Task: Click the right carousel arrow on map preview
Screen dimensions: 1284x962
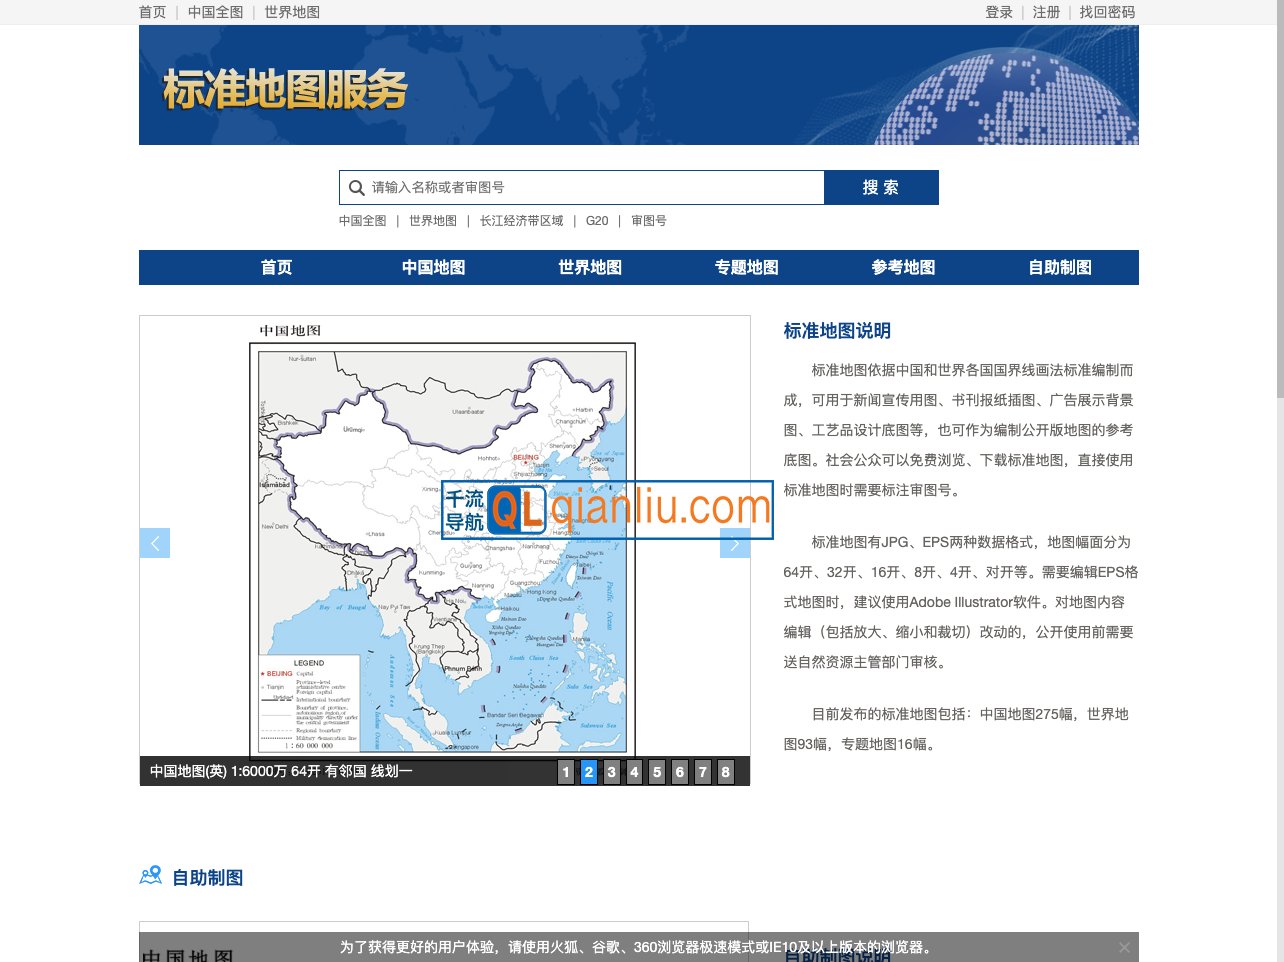Action: pyautogui.click(x=735, y=543)
